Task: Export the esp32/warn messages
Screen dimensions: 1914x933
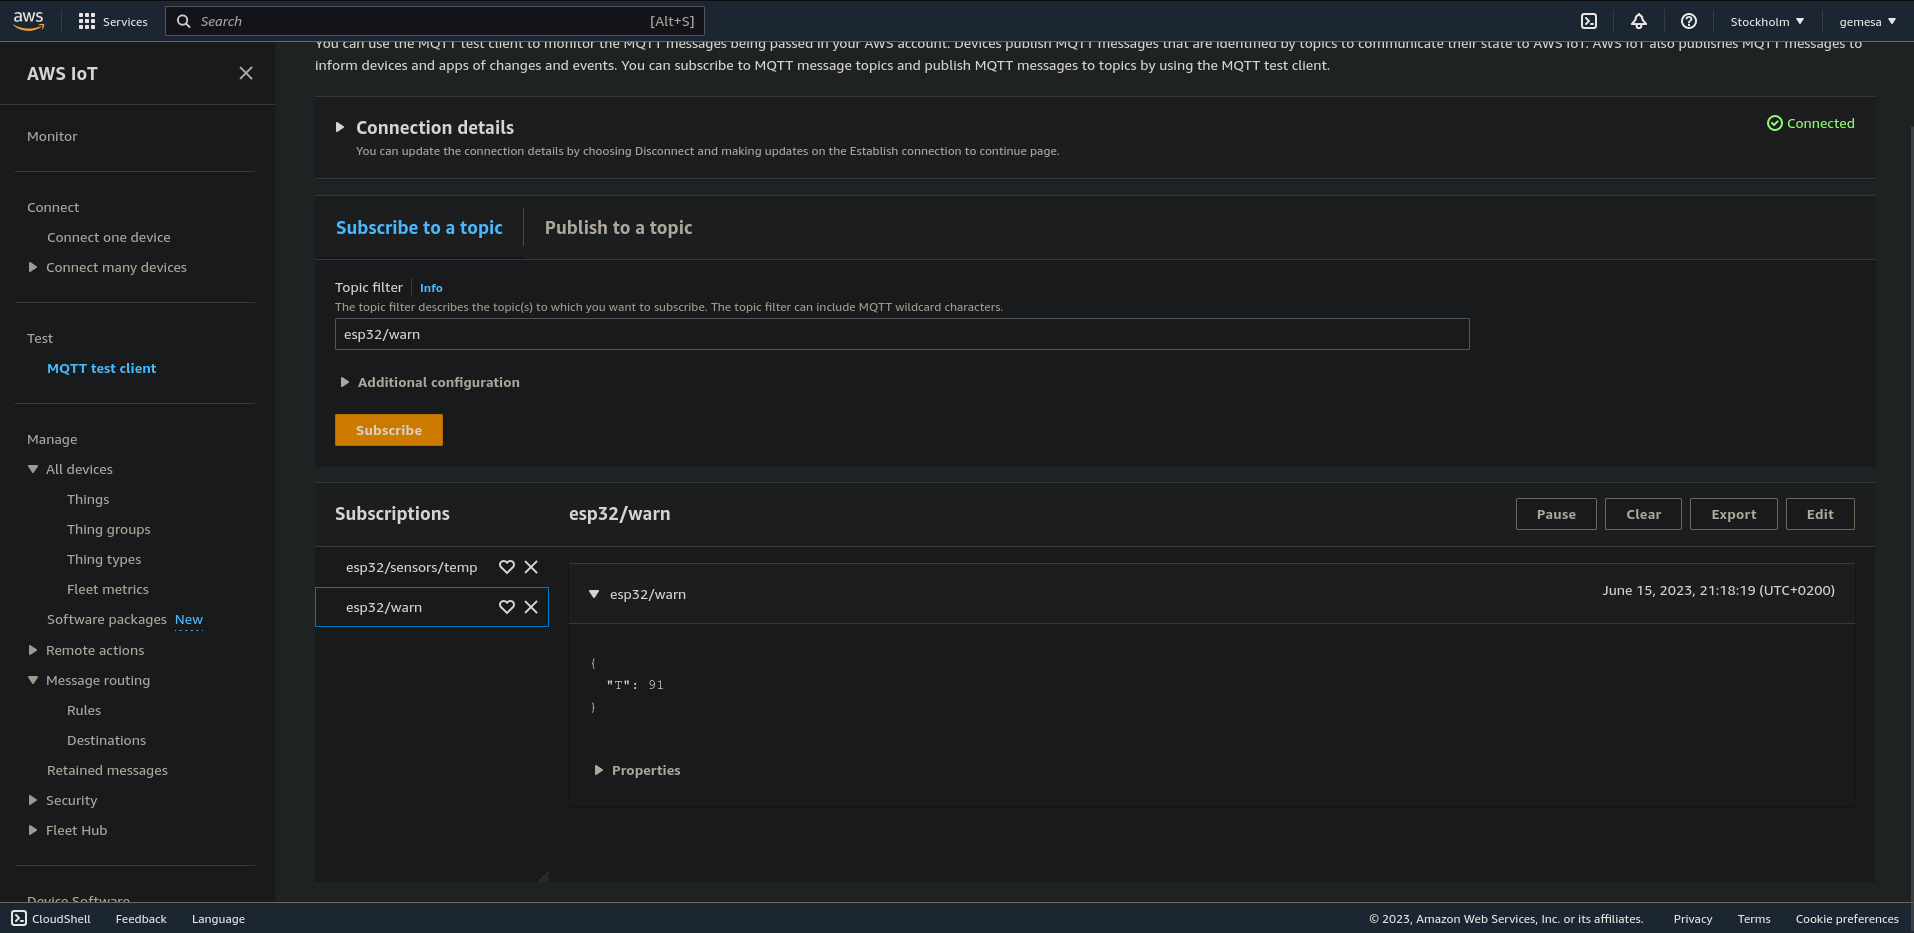Action: pyautogui.click(x=1733, y=514)
